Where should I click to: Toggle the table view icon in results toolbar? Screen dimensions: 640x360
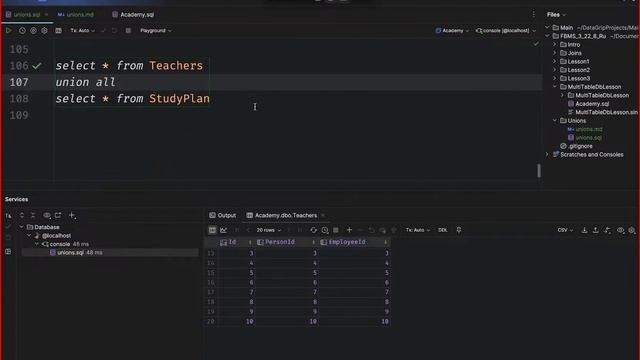[212, 230]
